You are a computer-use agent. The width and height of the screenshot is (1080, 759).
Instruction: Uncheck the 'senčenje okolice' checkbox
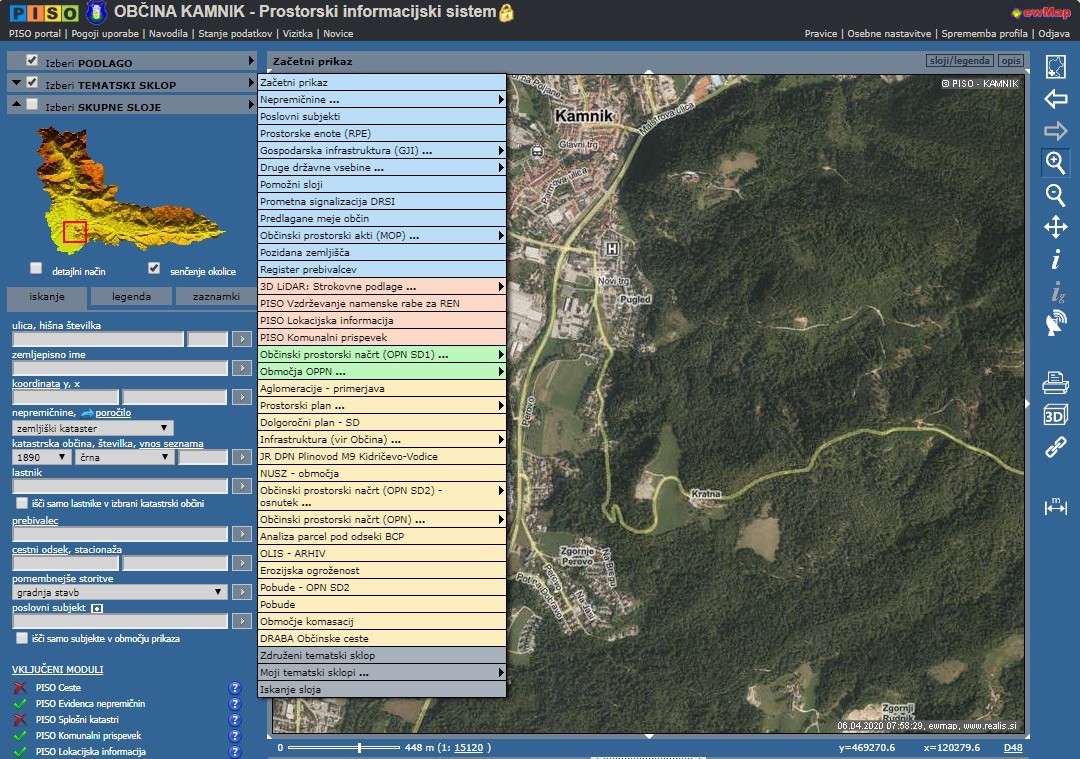[154, 268]
